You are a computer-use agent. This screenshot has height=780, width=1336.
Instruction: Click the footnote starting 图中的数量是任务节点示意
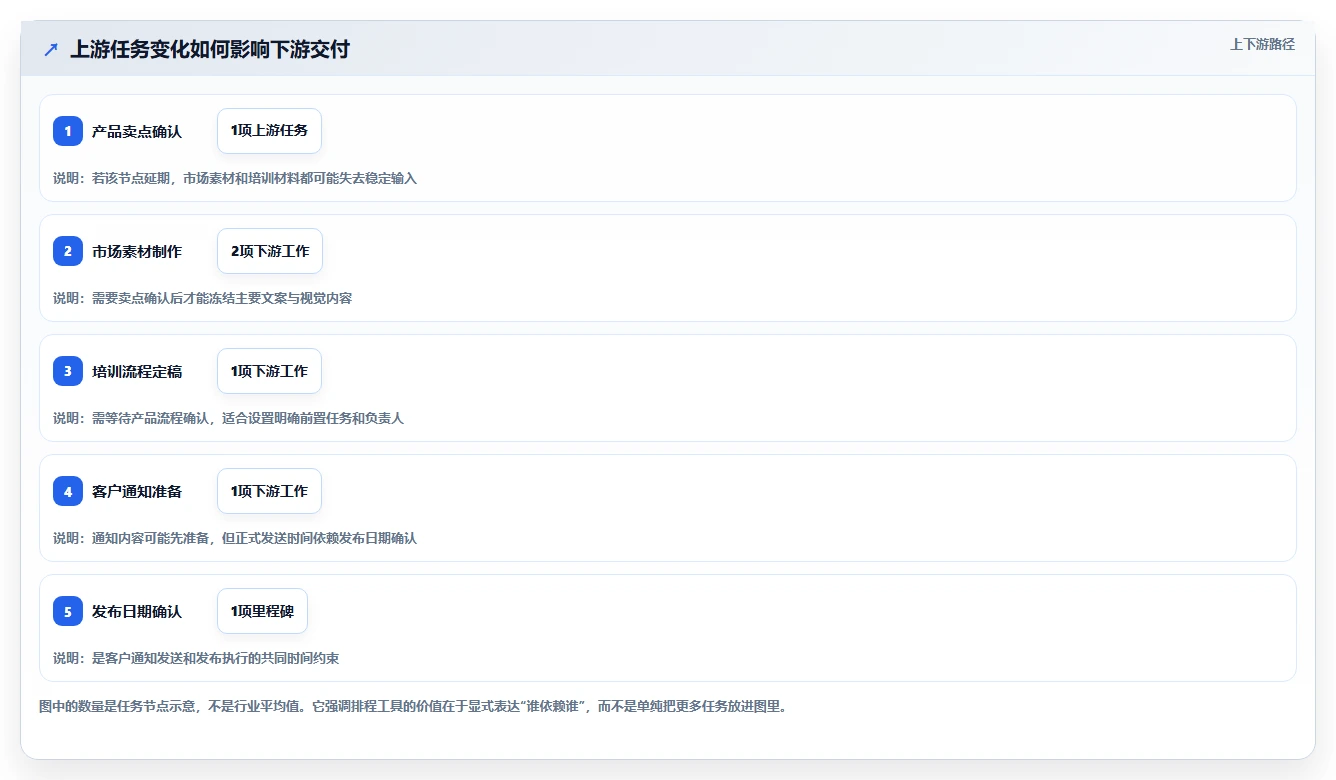click(413, 706)
